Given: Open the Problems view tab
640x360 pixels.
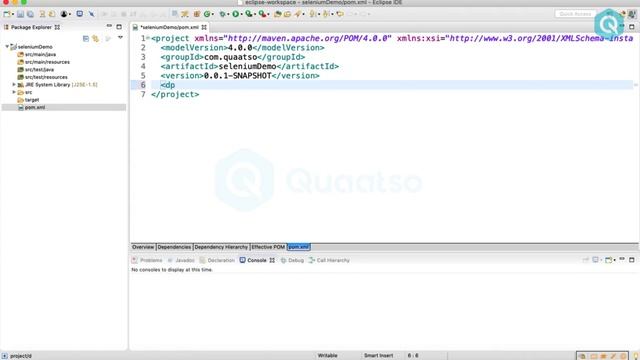Looking at the screenshot, I should 147,260.
